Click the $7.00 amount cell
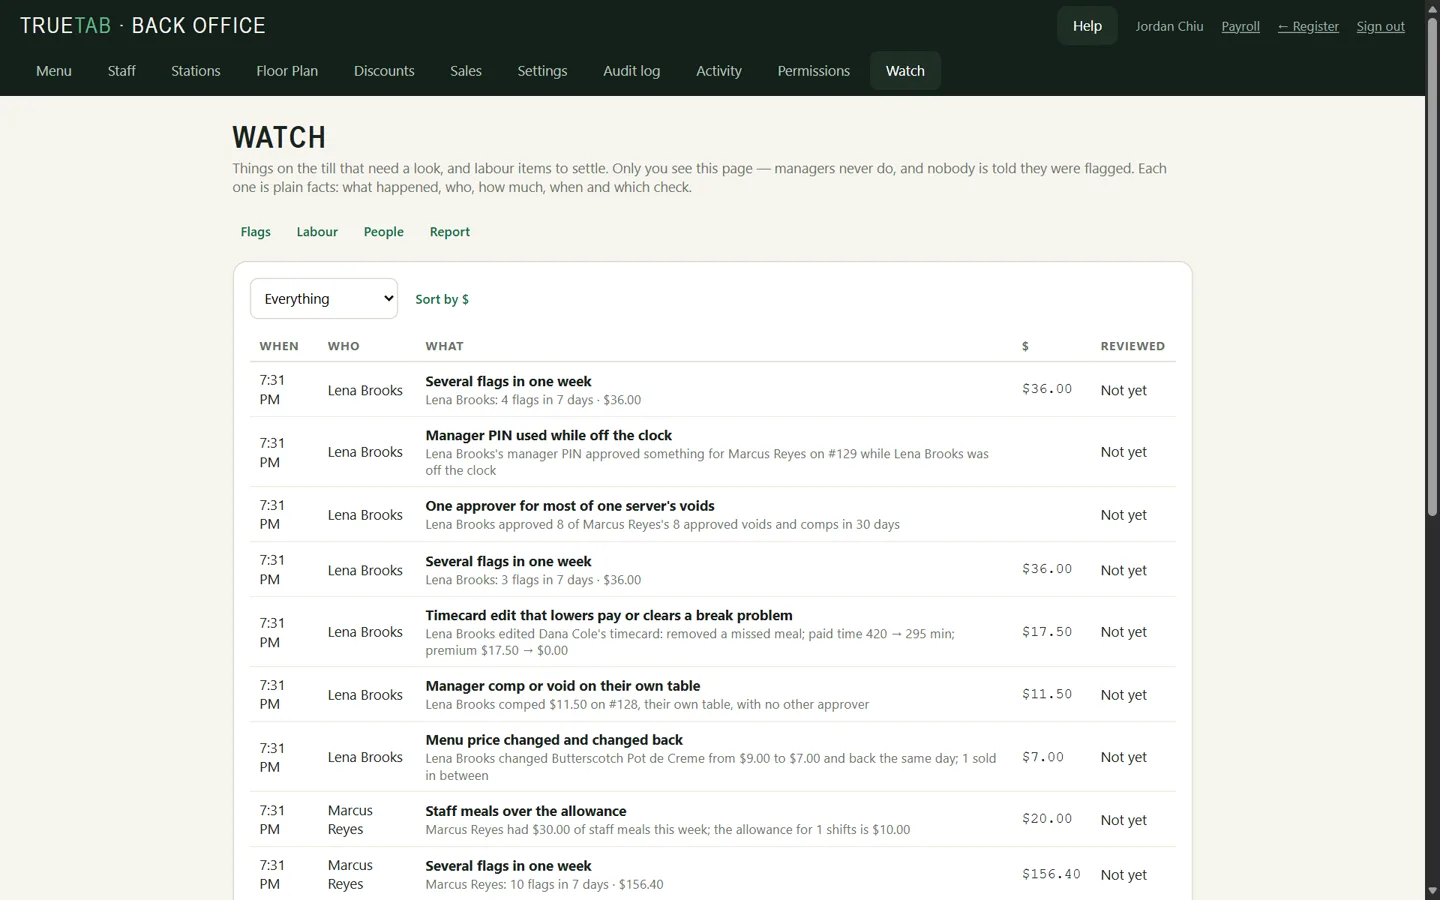 tap(1043, 757)
